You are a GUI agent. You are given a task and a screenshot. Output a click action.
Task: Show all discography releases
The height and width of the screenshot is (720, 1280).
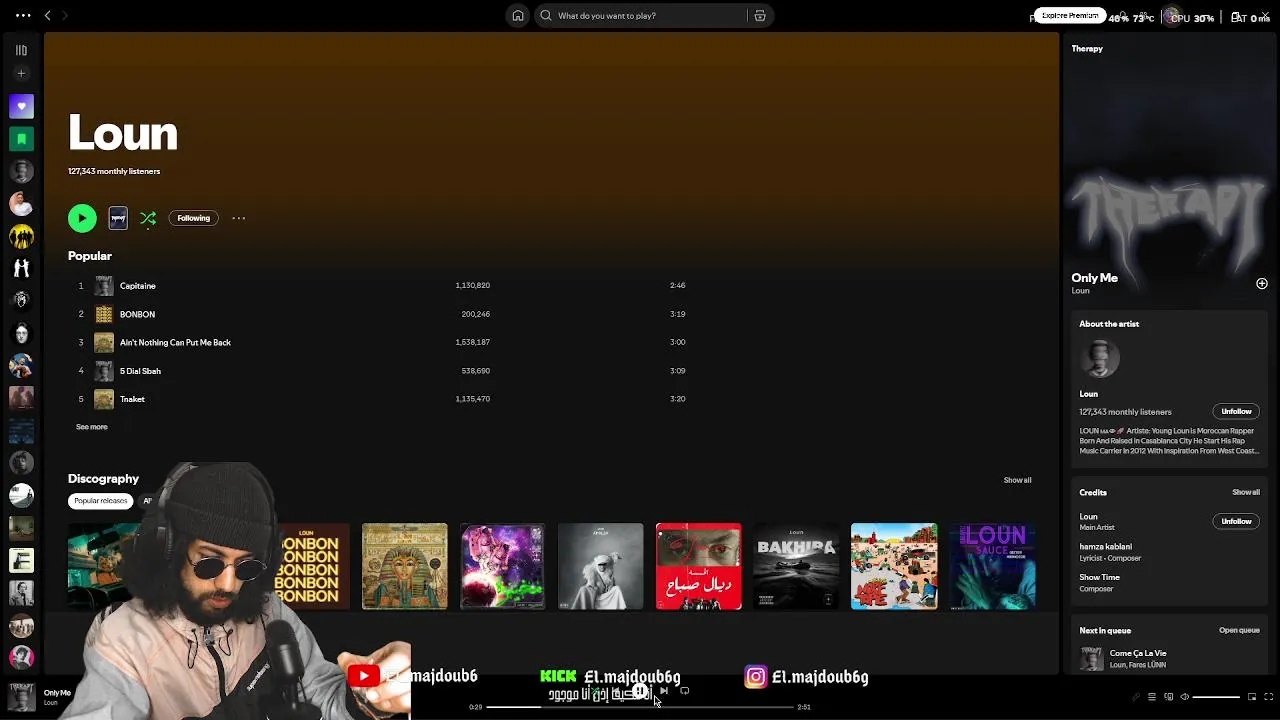[1017, 480]
